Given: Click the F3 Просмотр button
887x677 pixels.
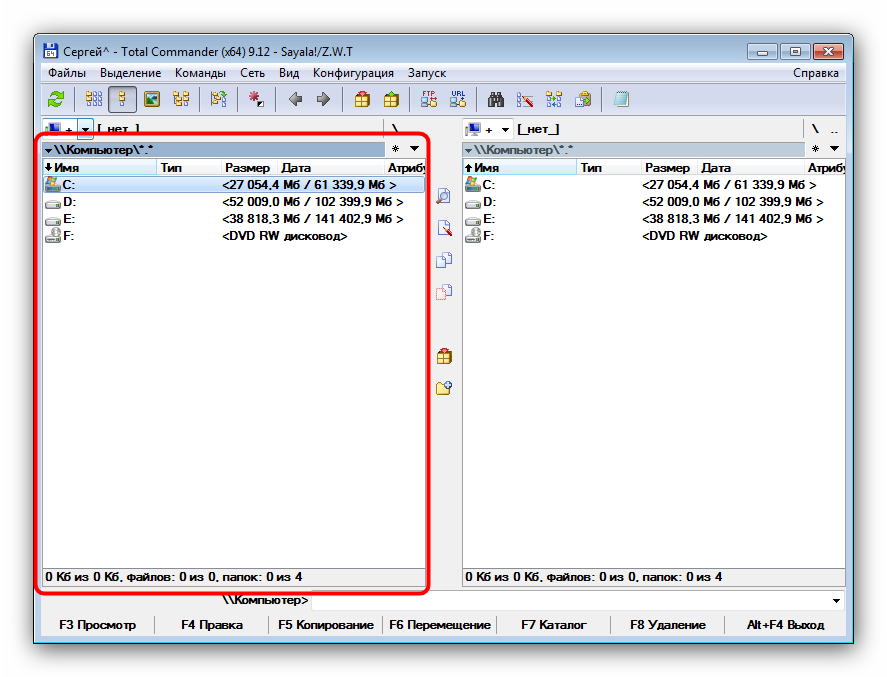Looking at the screenshot, I should point(97,625).
